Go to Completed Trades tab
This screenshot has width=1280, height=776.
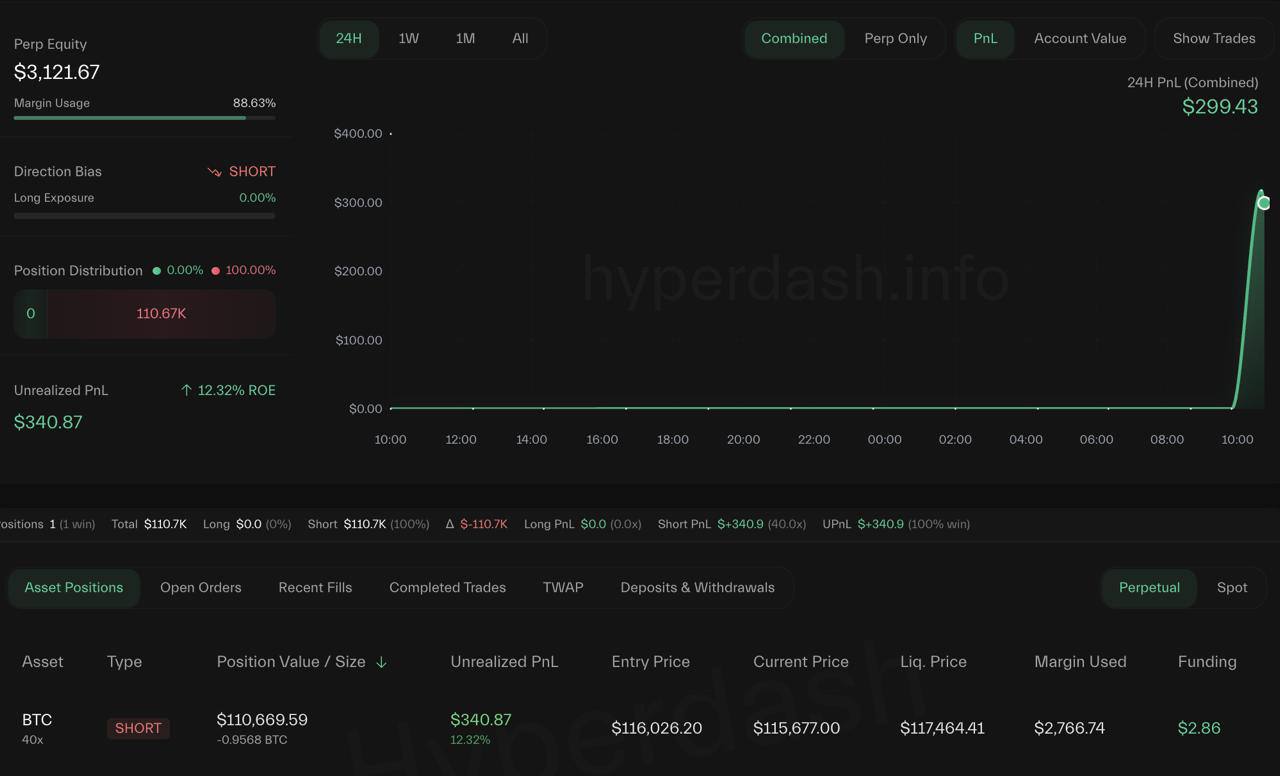point(447,587)
